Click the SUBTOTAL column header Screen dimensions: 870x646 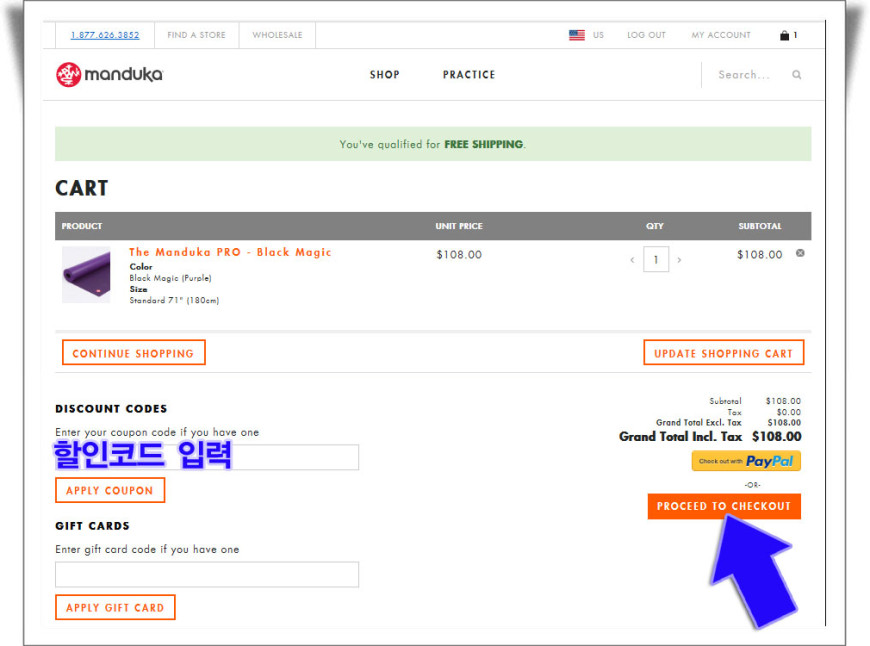[x=760, y=226]
